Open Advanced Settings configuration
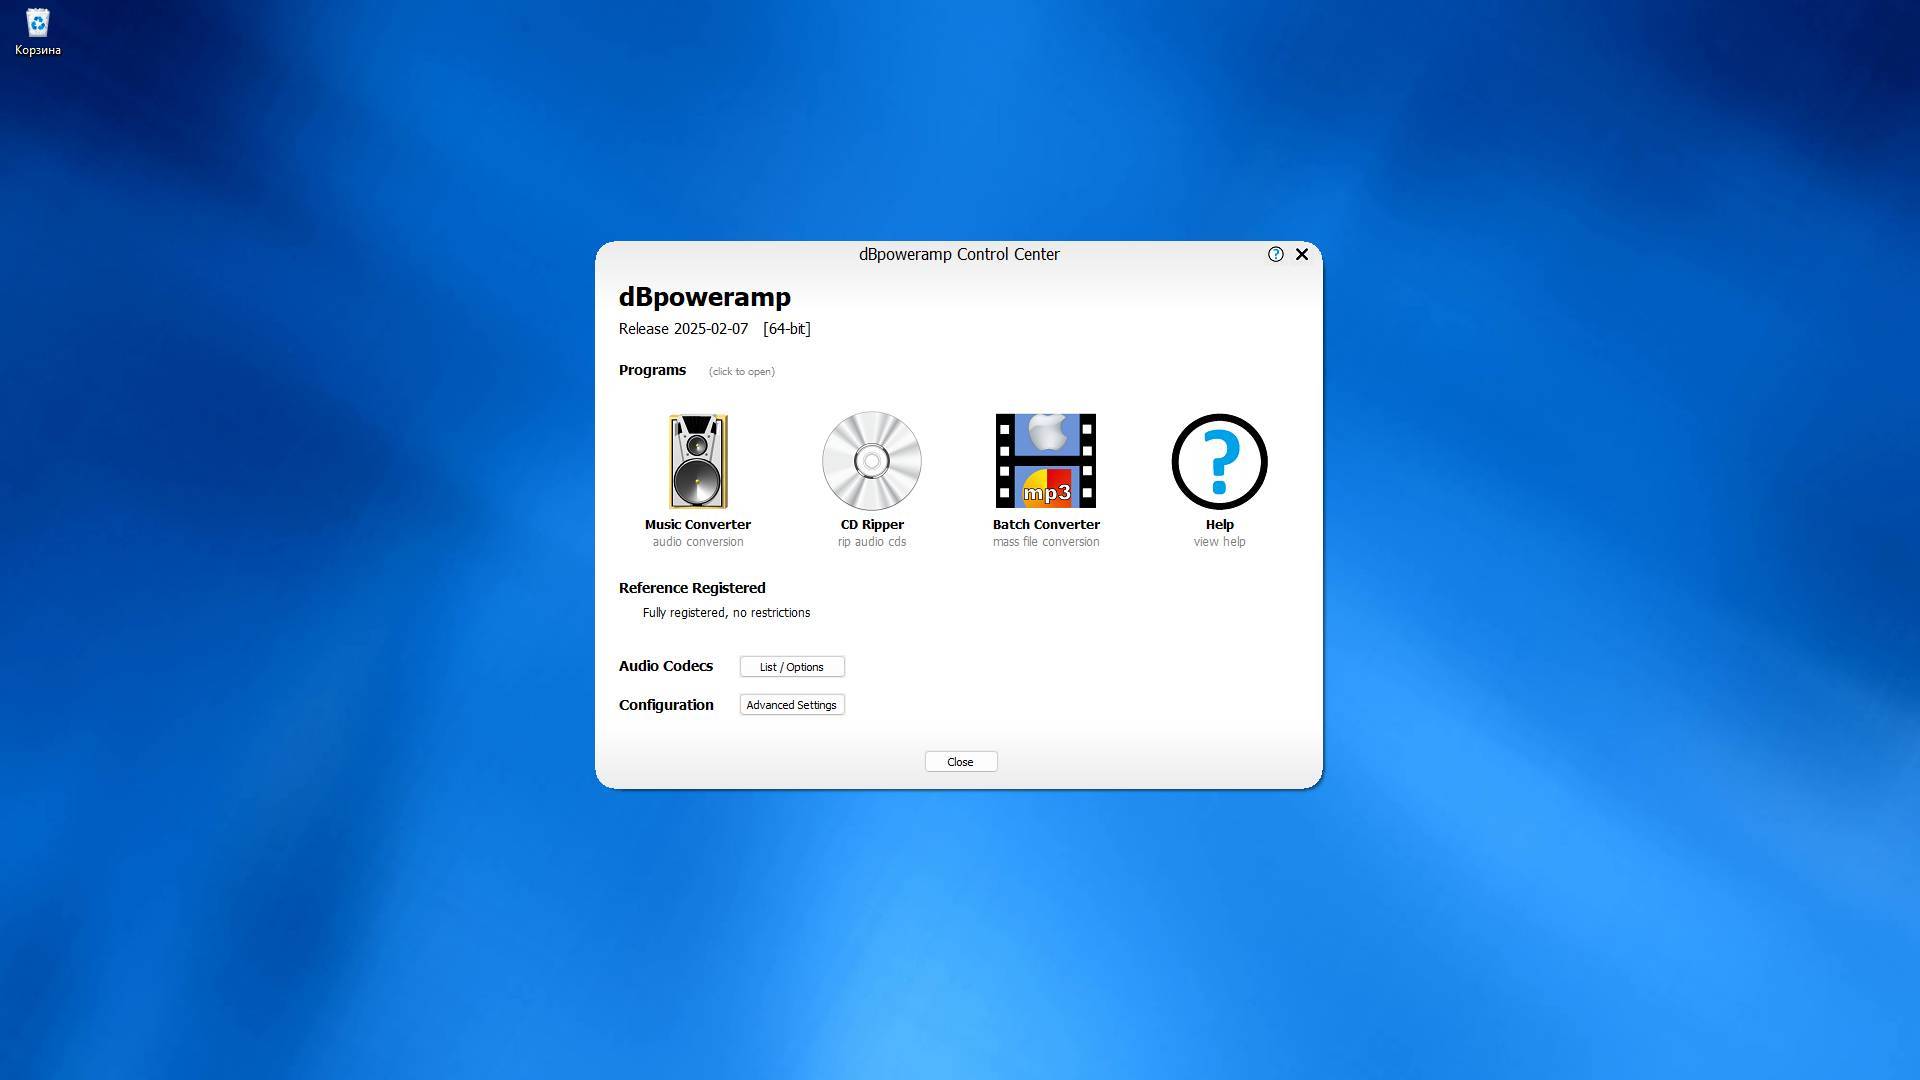Image resolution: width=1920 pixels, height=1080 pixels. pos(792,705)
